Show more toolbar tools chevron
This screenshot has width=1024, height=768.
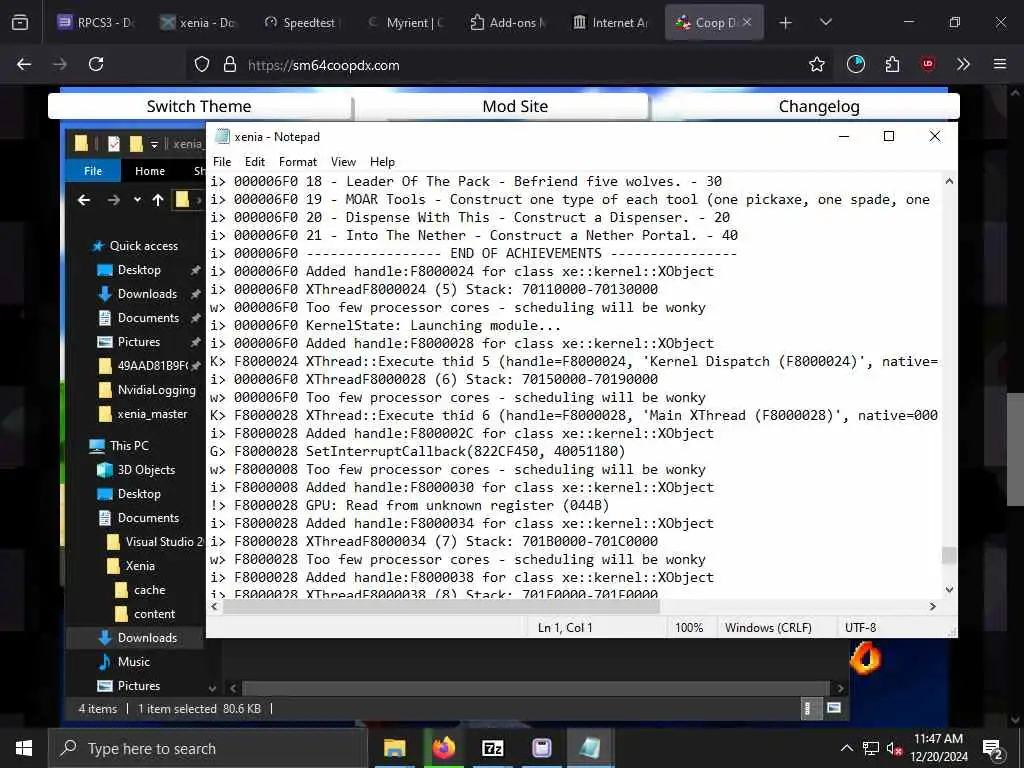[963, 64]
